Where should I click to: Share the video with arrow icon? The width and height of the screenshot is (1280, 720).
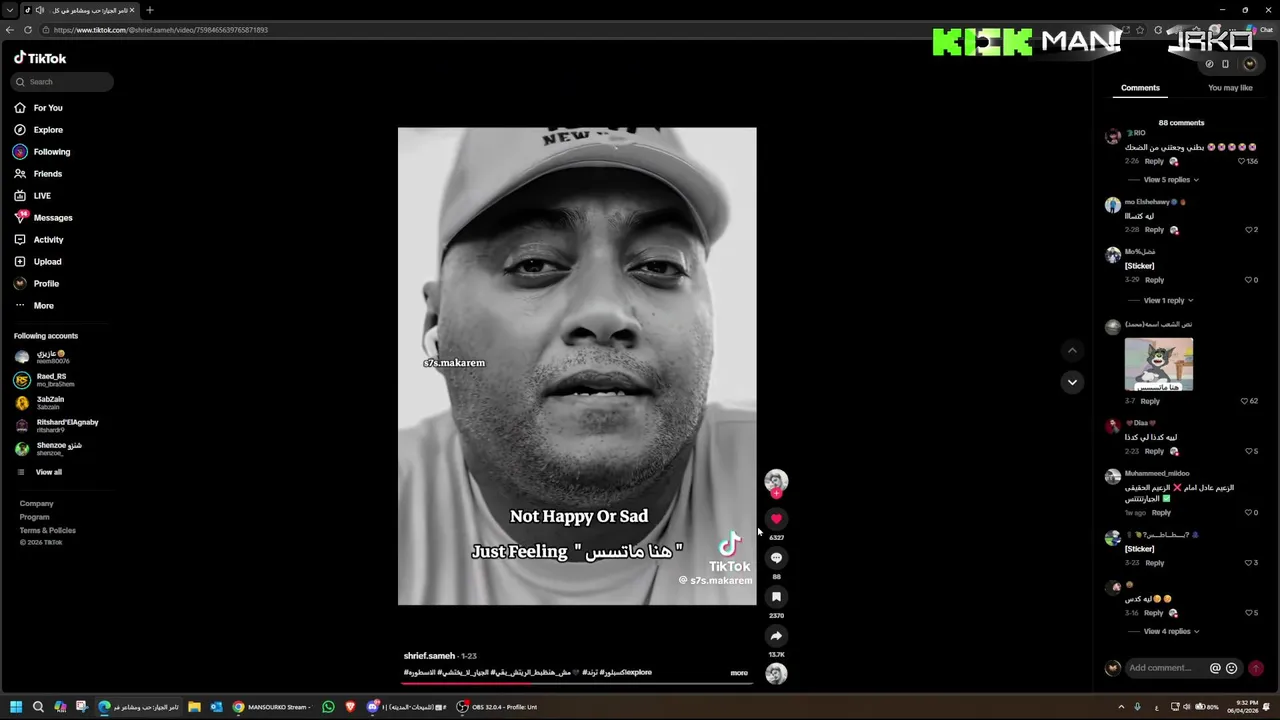pos(776,636)
